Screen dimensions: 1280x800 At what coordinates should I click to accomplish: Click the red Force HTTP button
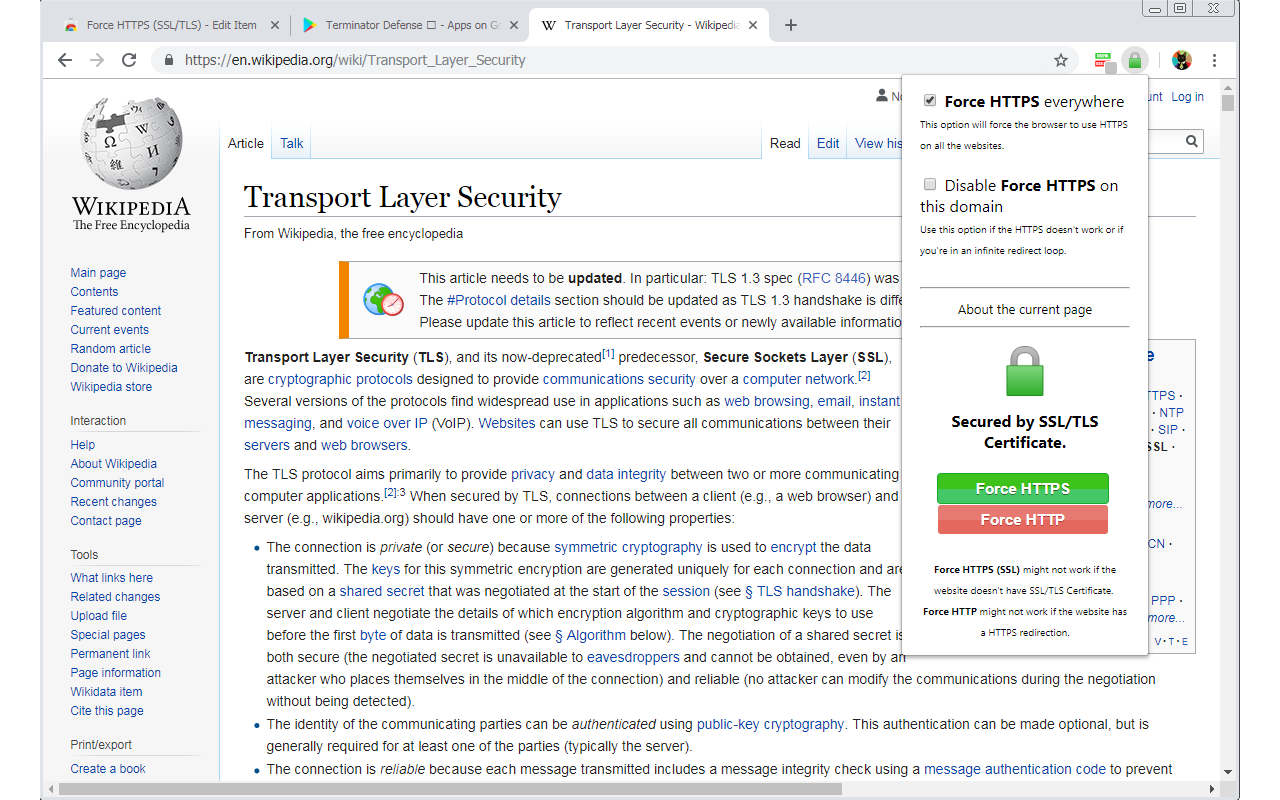coord(1022,519)
